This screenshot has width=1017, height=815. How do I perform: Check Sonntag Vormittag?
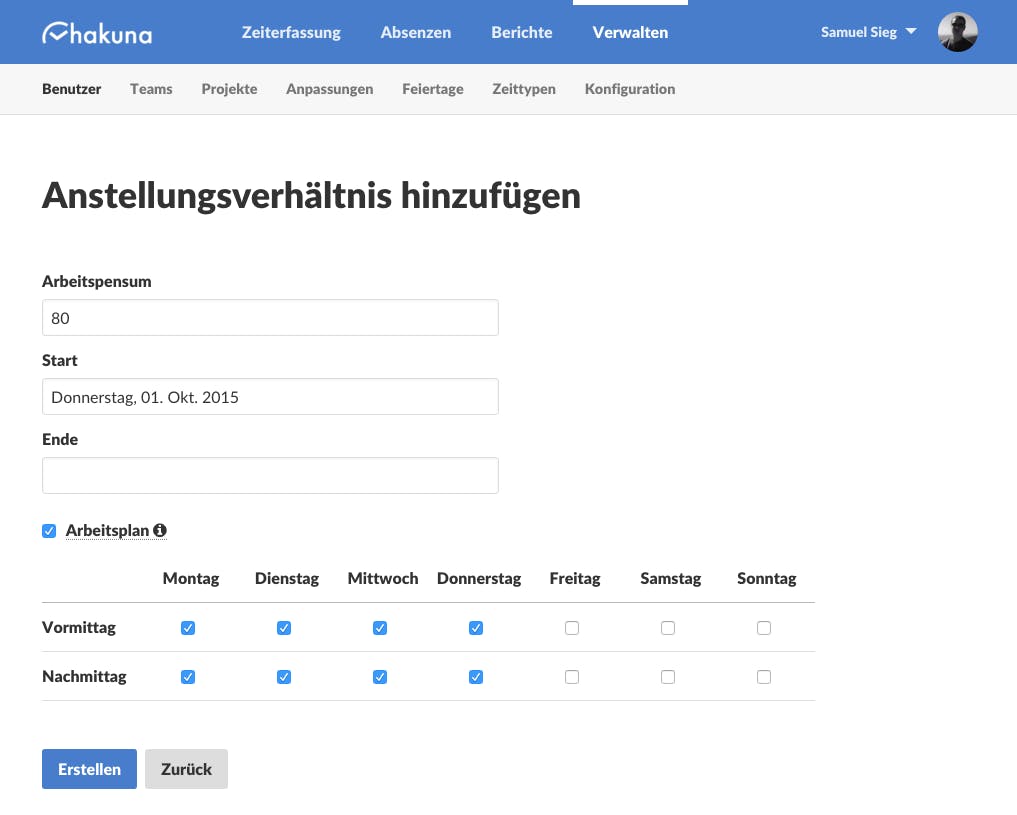pyautogui.click(x=764, y=628)
